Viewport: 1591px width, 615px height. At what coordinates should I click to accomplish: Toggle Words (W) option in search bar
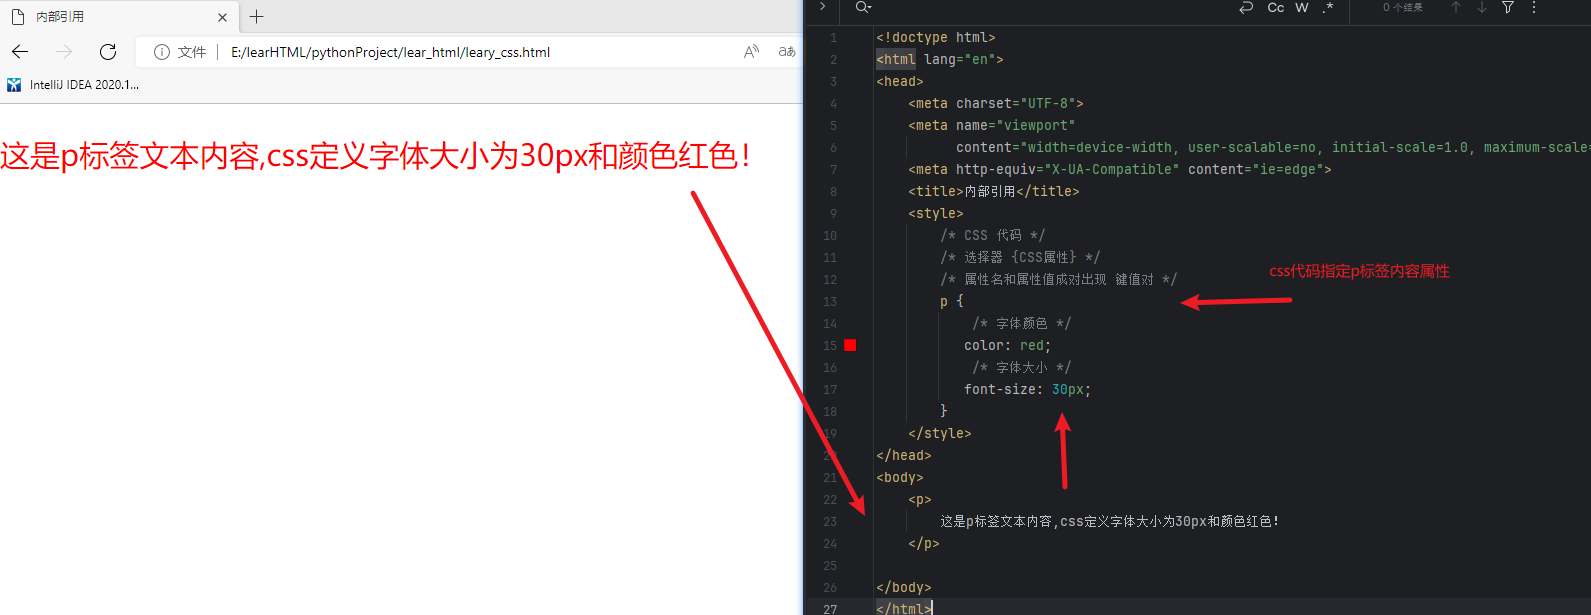click(x=1302, y=7)
